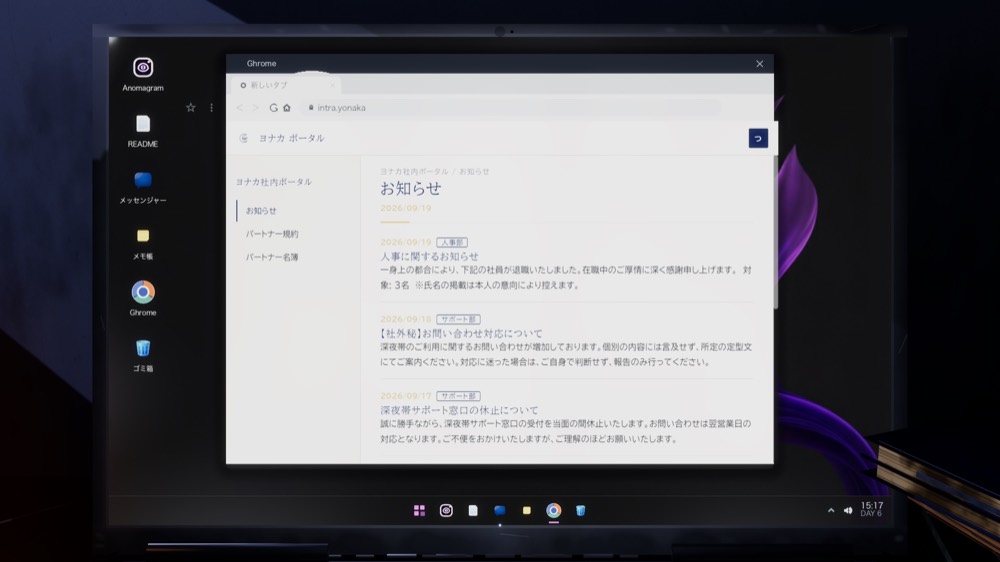The height and width of the screenshot is (562, 1000).
Task: Reload the page with the refresh icon
Action: coord(273,108)
